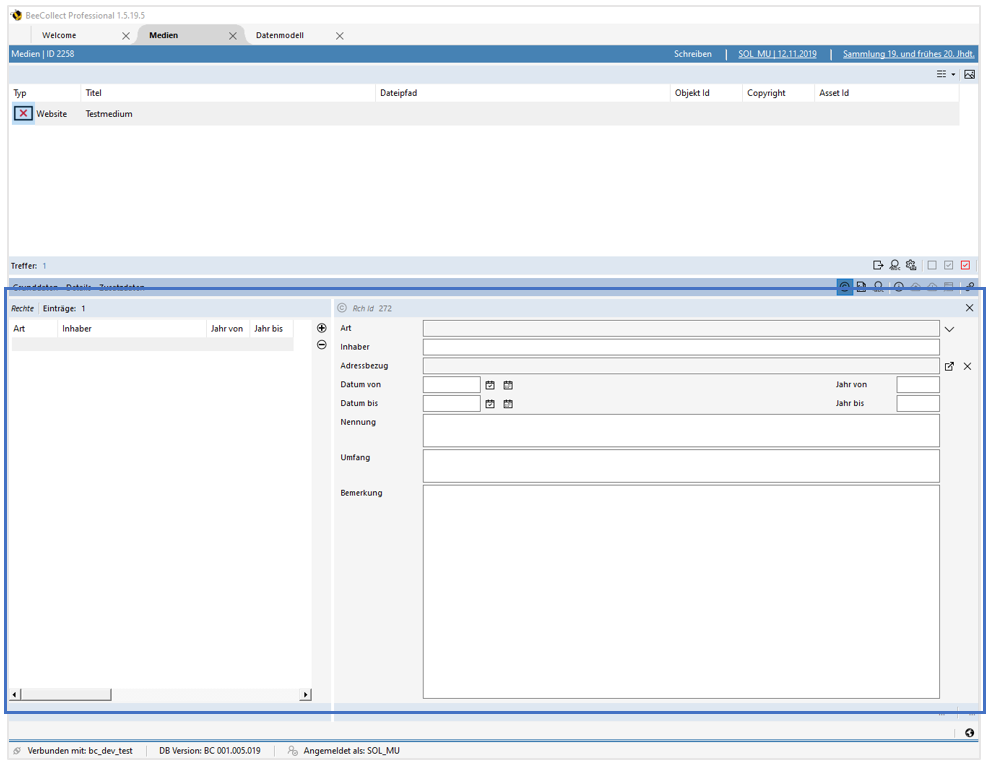Open second calendar icon beside Datum bis
The height and width of the screenshot is (765, 991).
(508, 404)
